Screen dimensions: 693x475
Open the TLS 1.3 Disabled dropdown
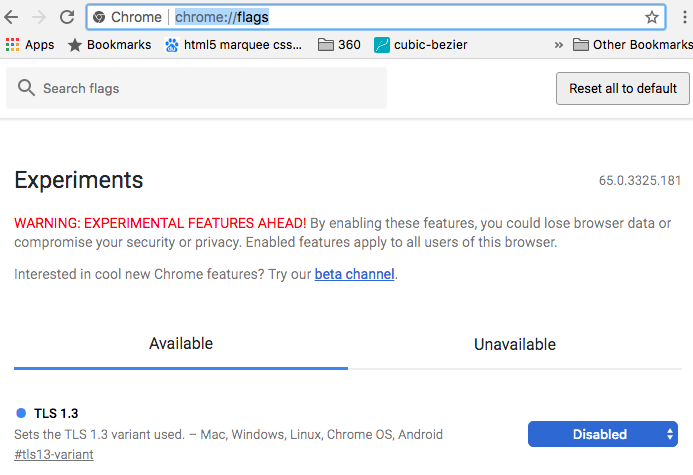[x=602, y=434]
